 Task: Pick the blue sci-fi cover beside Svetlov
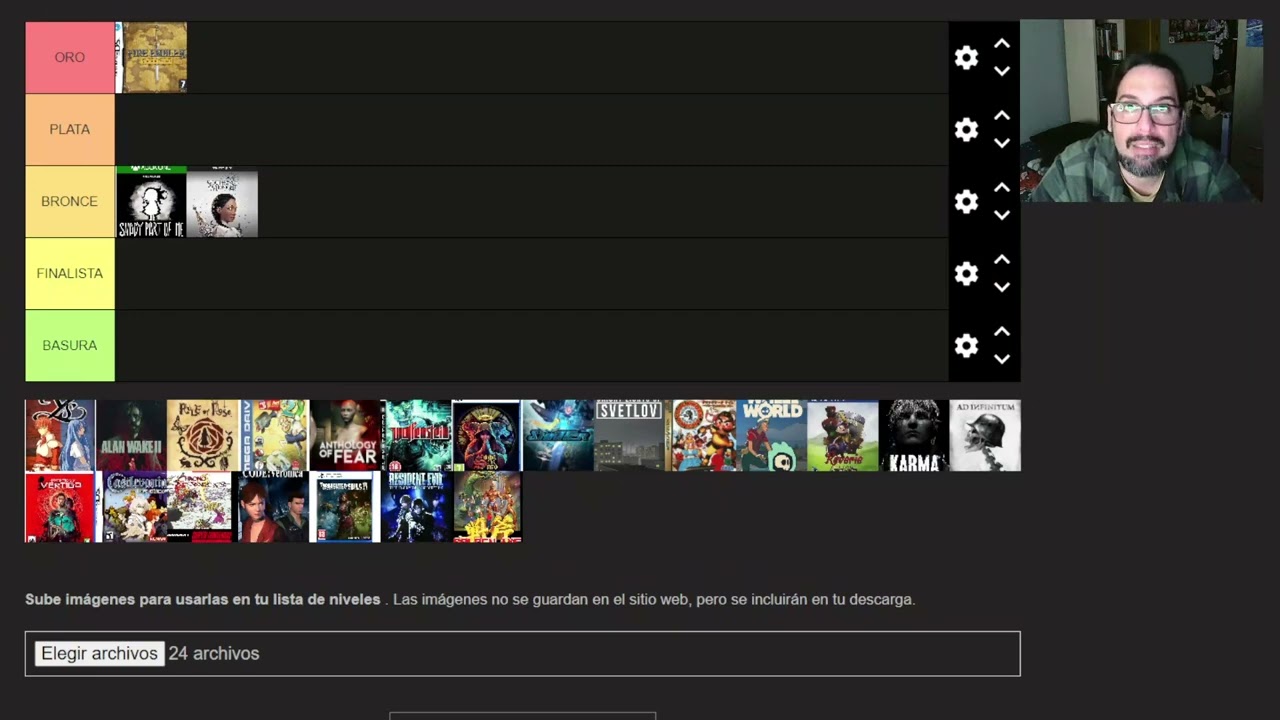pos(557,436)
